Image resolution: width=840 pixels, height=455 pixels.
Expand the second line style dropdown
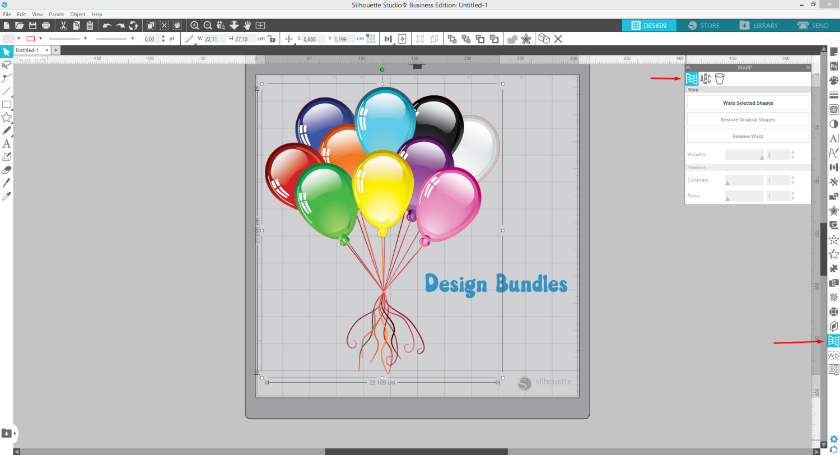(132, 39)
